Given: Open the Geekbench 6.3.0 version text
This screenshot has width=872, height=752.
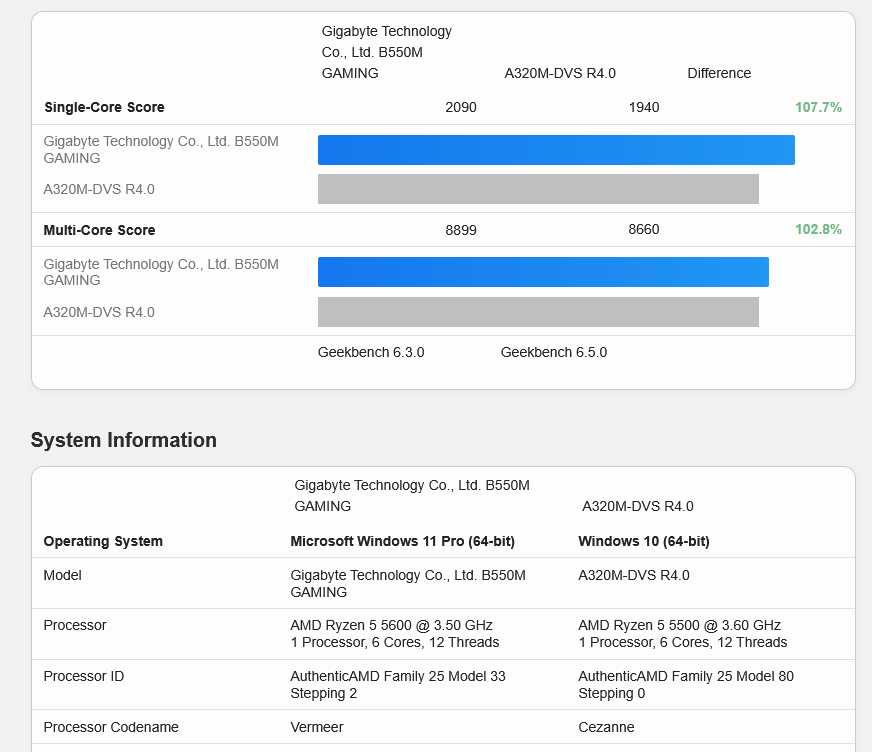Looking at the screenshot, I should [x=371, y=352].
